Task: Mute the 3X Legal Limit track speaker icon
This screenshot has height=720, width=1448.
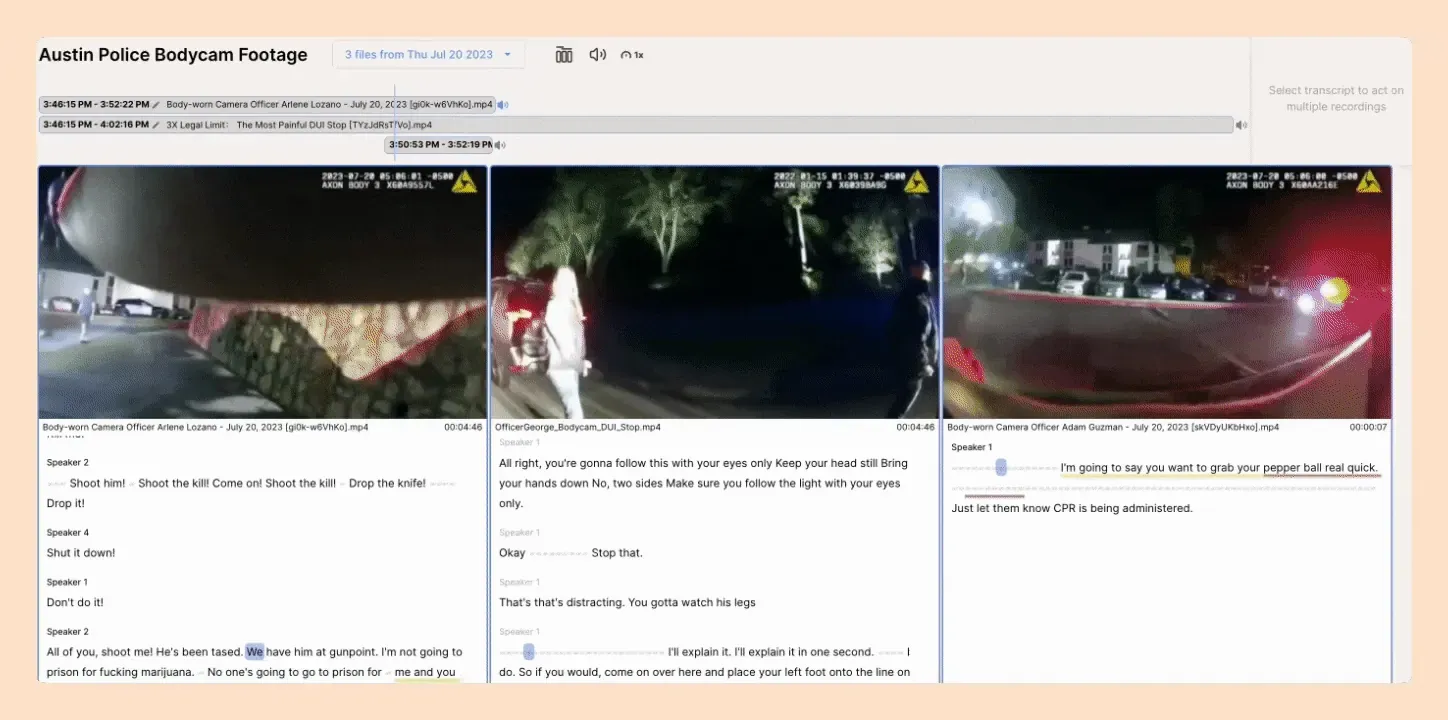Action: [1241, 125]
